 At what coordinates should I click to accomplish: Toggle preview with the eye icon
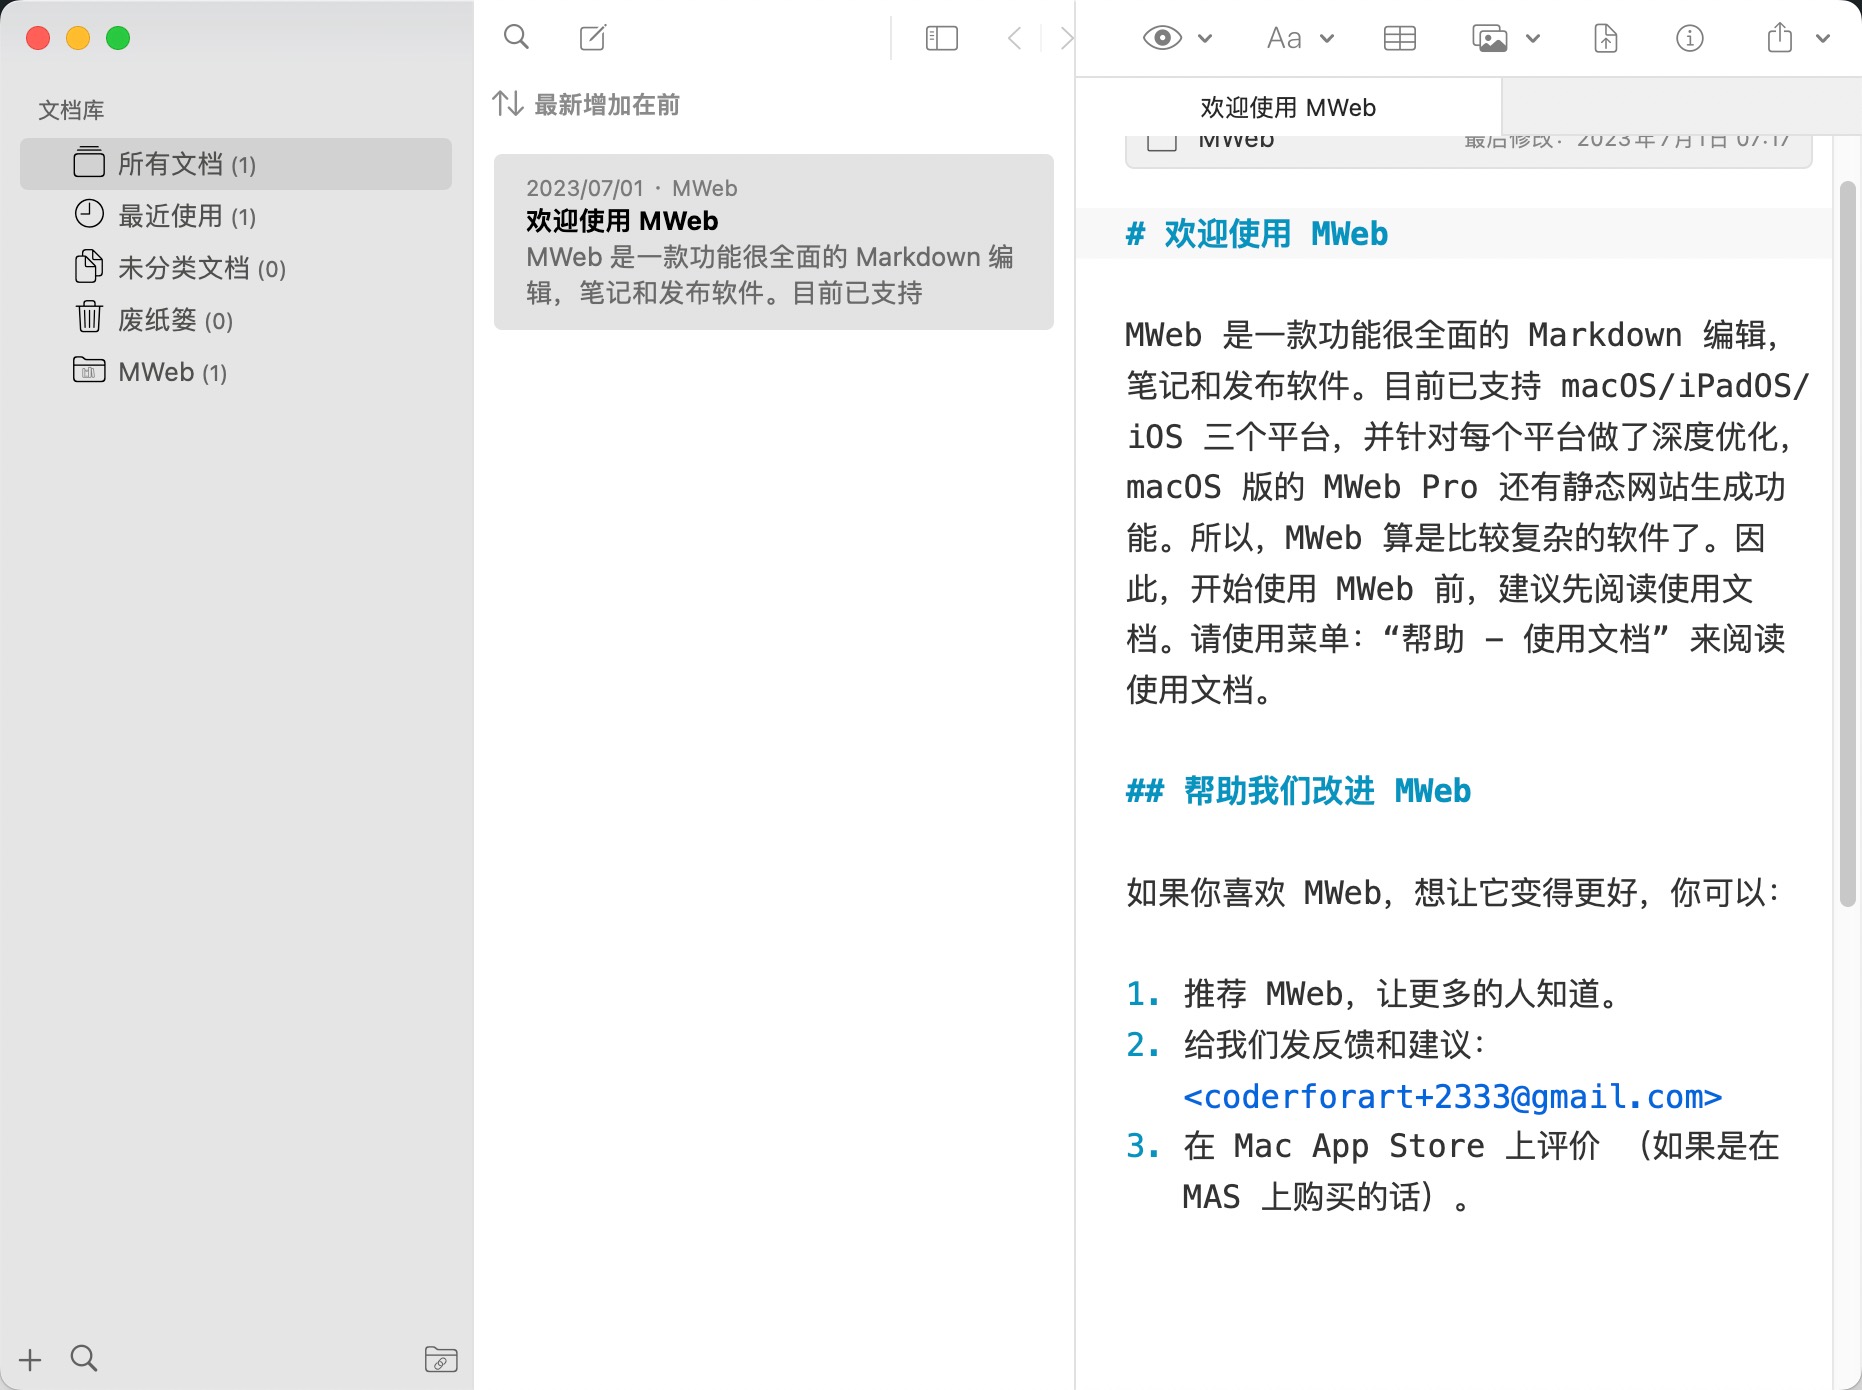[1162, 38]
